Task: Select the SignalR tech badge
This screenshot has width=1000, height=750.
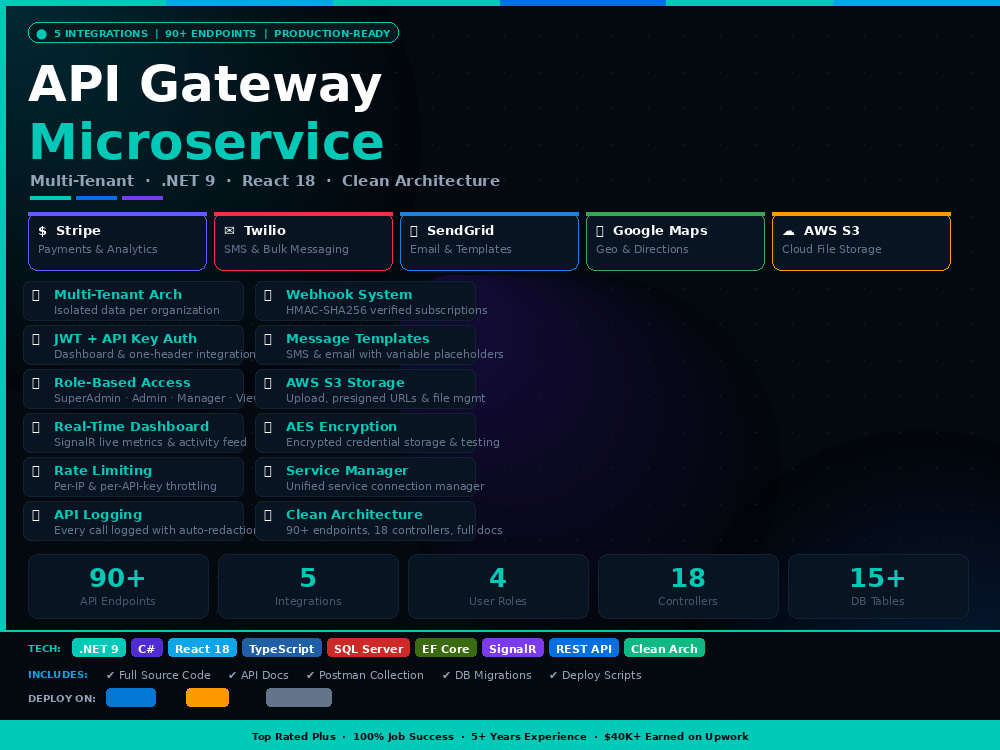Action: (x=513, y=648)
